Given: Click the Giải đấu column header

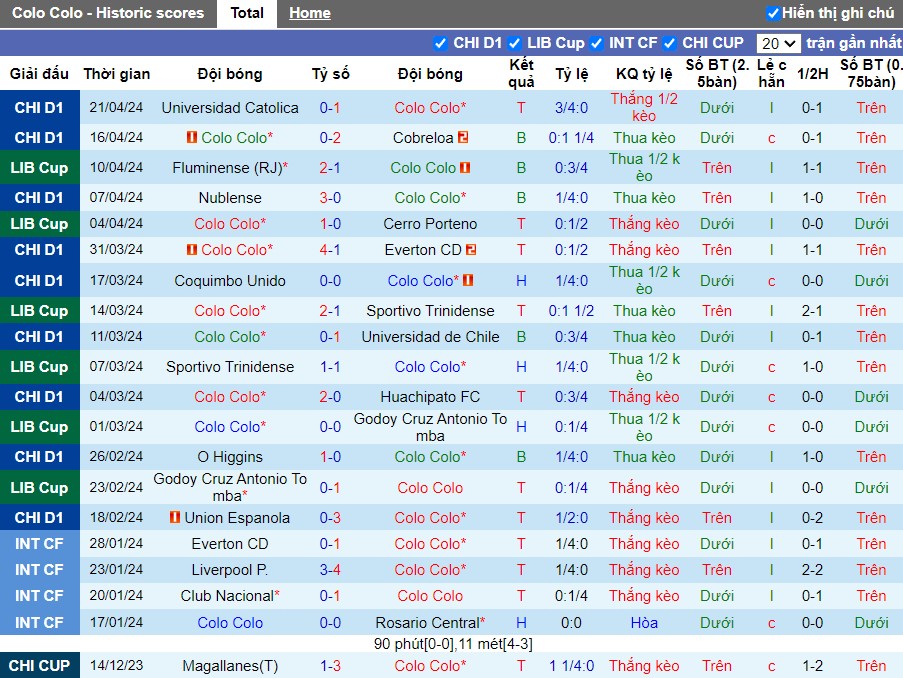Looking at the screenshot, I should (x=39, y=74).
